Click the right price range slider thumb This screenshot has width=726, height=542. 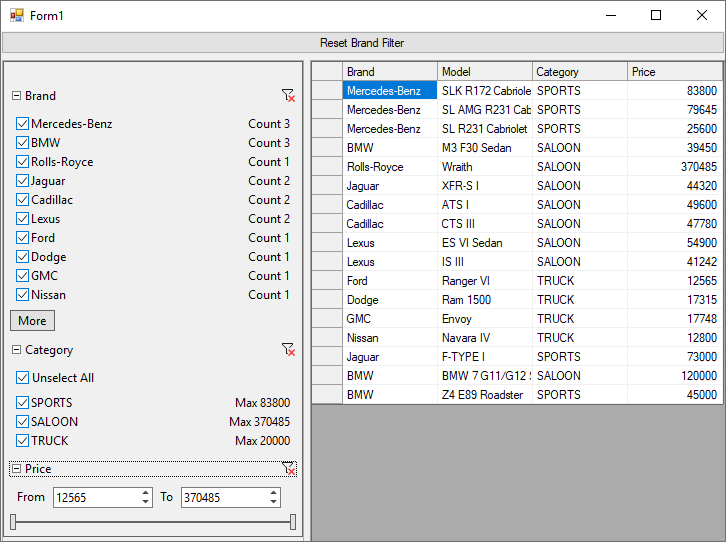[293, 522]
